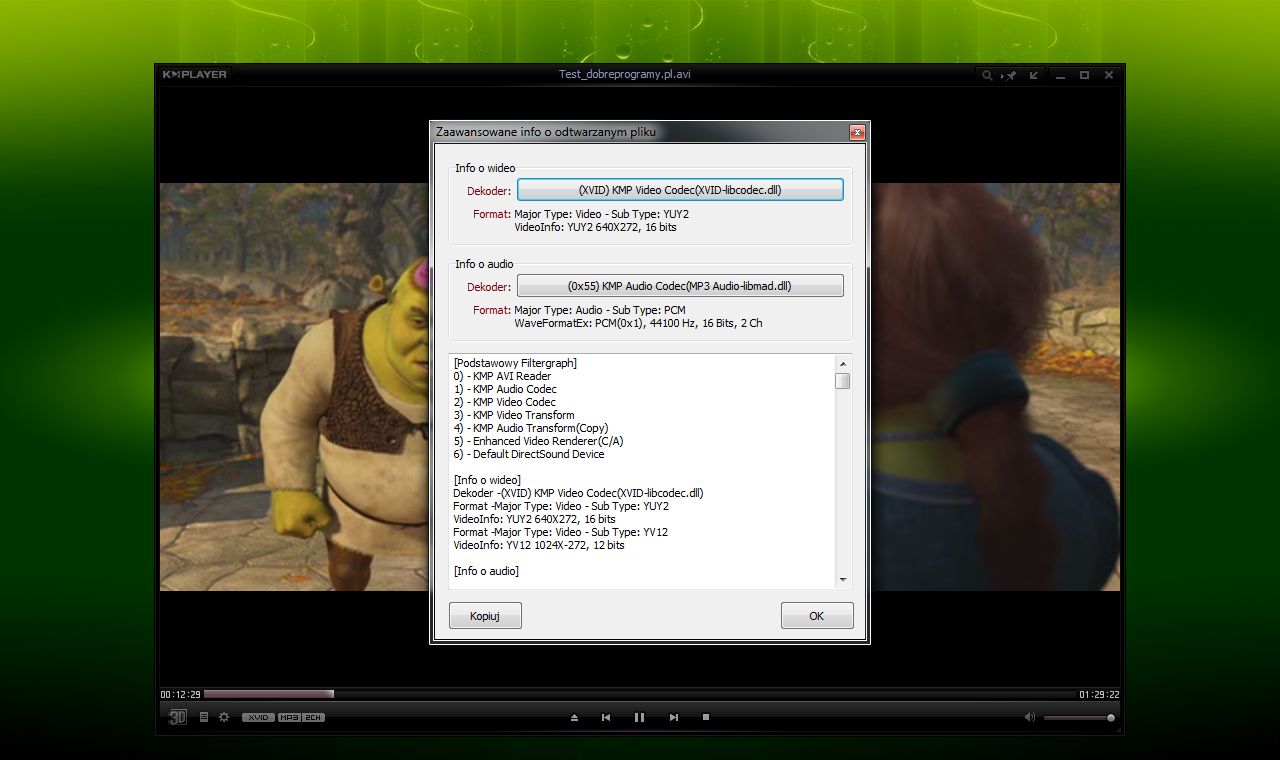
Task: Click the KMP Audio Codec decoder button
Action: [680, 286]
